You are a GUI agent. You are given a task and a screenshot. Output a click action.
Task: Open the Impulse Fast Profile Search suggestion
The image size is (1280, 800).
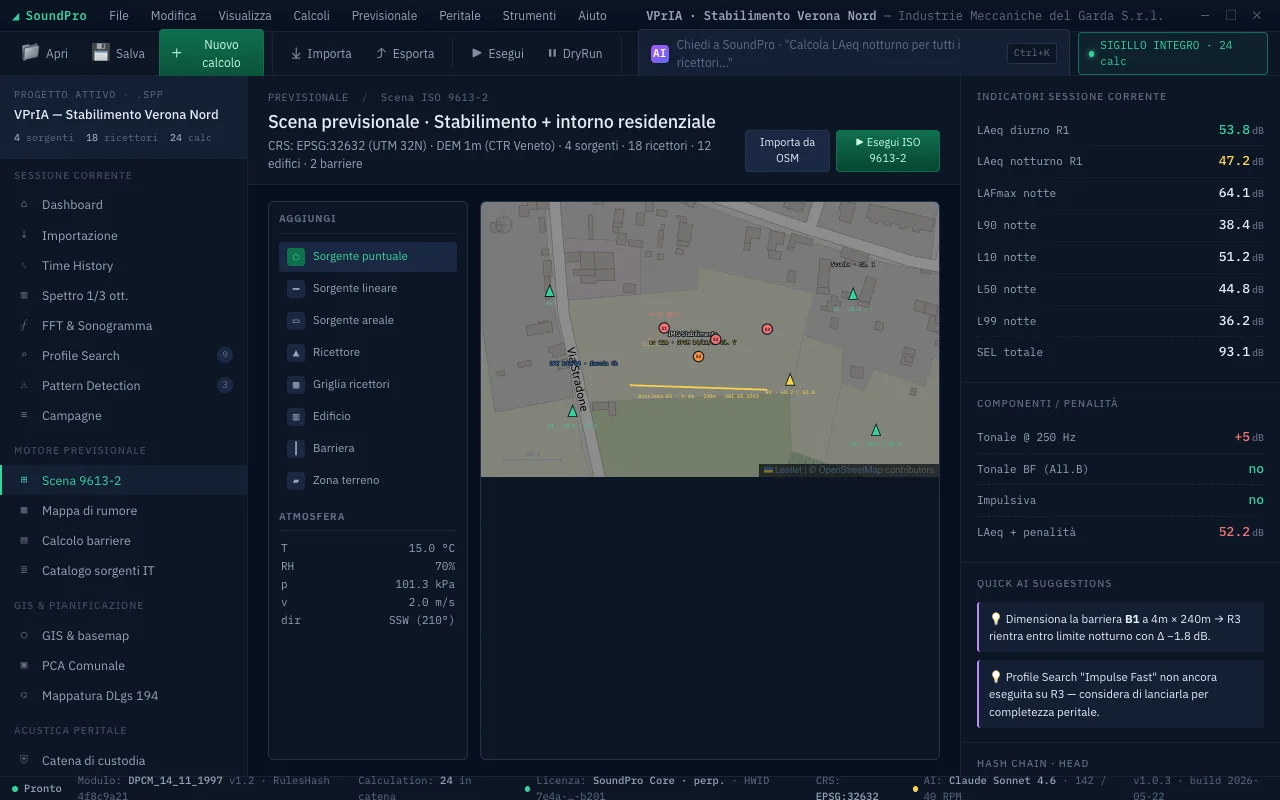(x=1120, y=694)
